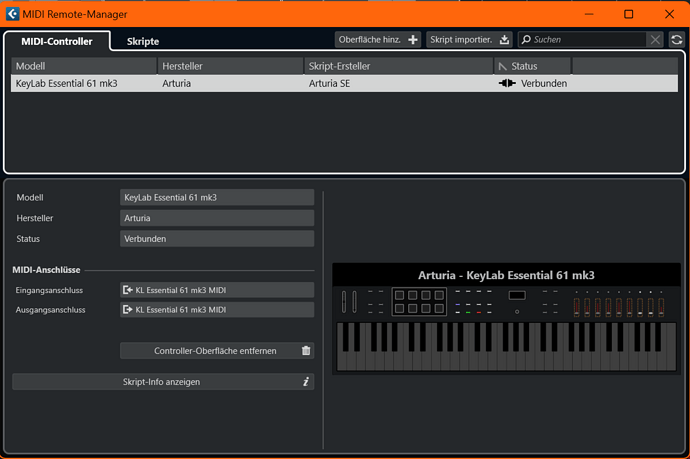Click the plug connection icon beside Verbunden
This screenshot has width=690, height=459.
coord(507,83)
